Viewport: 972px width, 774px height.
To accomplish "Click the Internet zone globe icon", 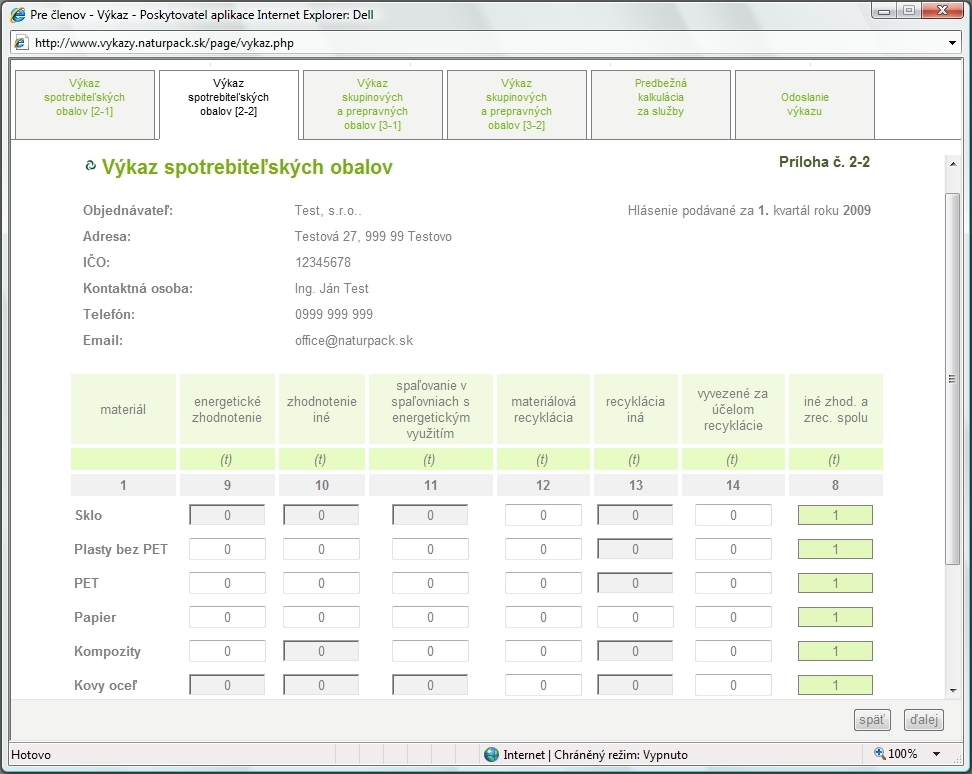I will (491, 754).
